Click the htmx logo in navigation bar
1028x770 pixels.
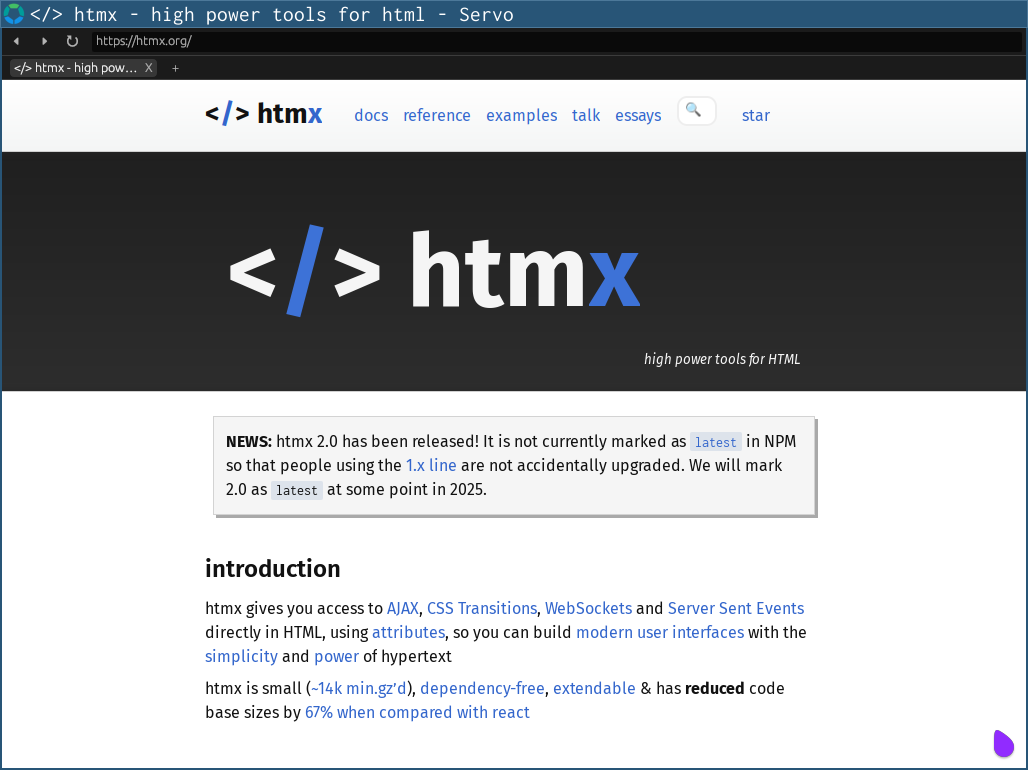[264, 114]
